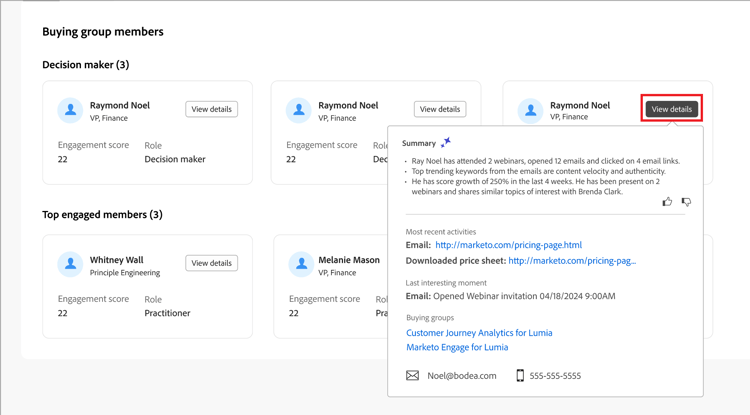
Task: Click the phone number 555-555-5555
Action: tap(555, 376)
